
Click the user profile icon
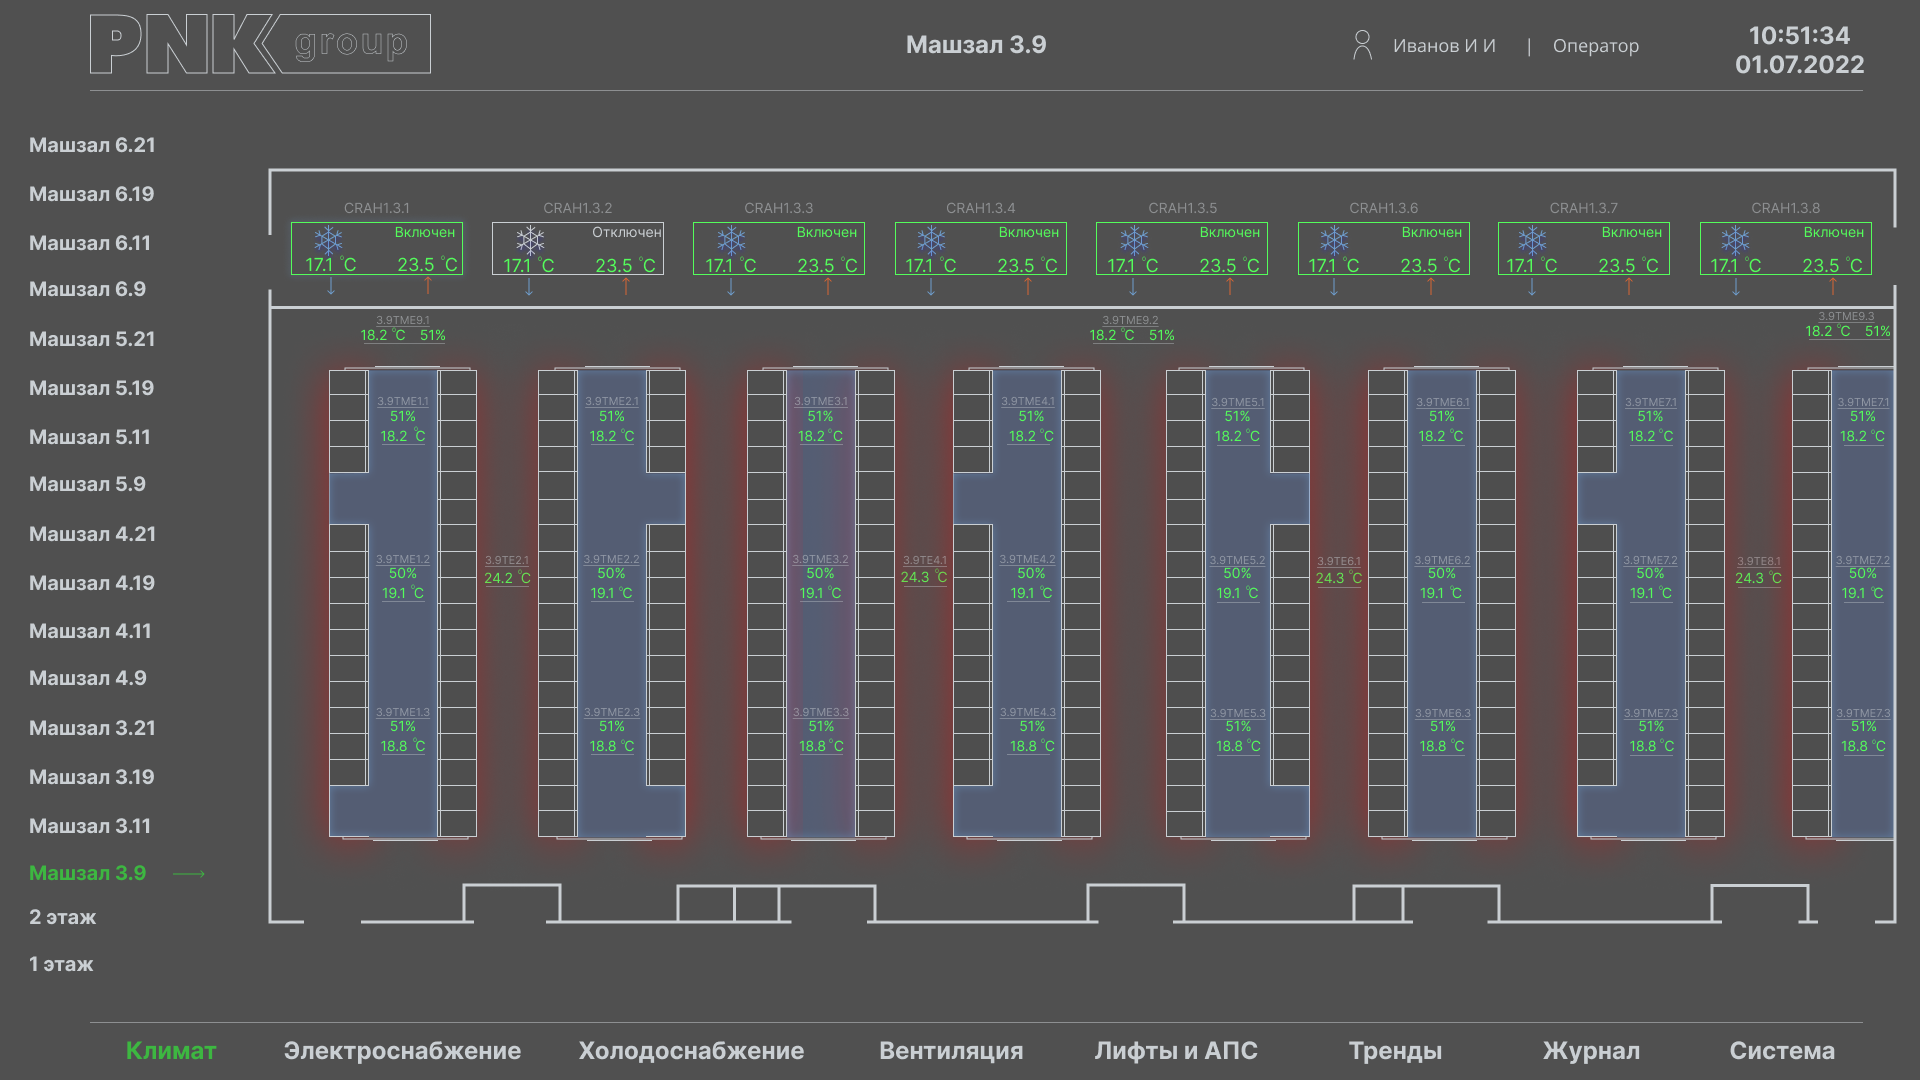1361,45
